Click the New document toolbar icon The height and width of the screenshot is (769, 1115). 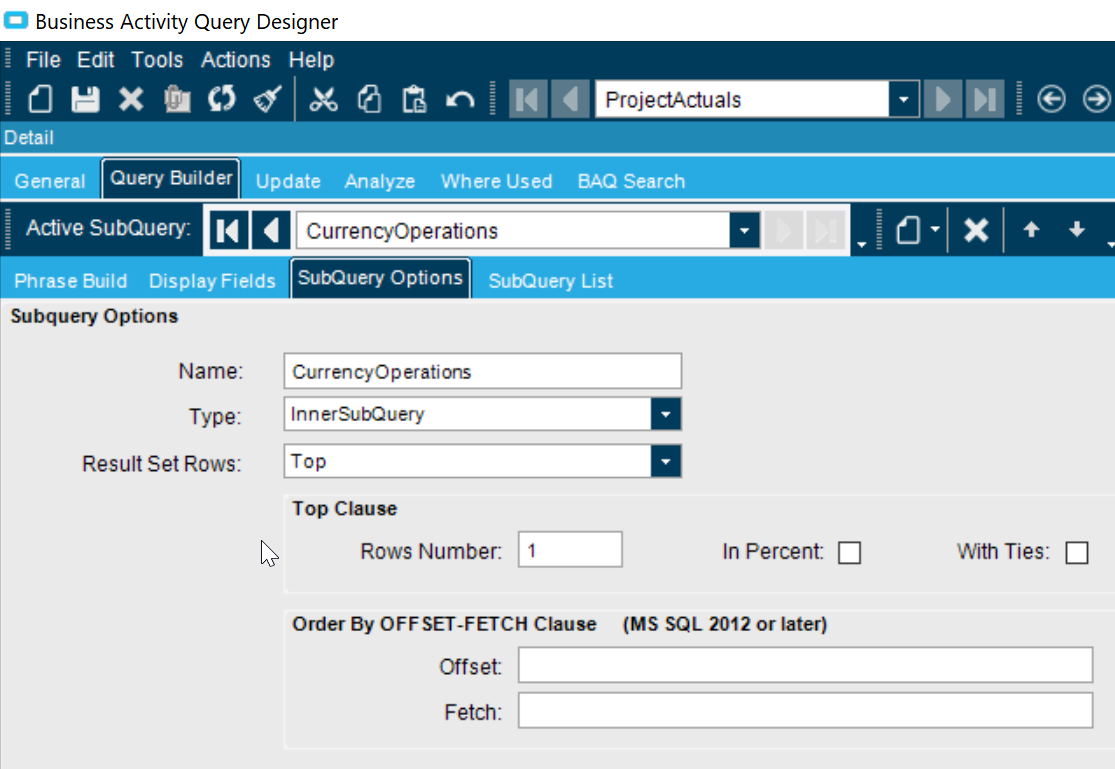pyautogui.click(x=40, y=99)
